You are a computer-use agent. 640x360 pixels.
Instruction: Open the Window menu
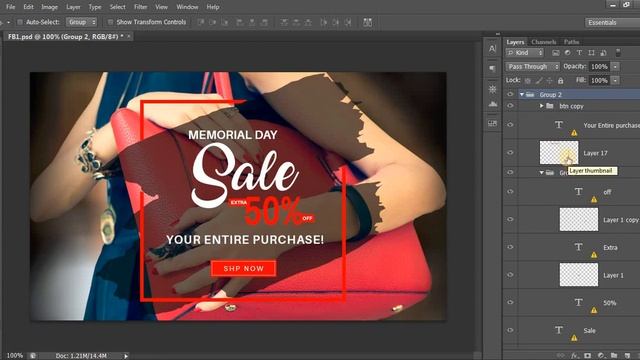(x=187, y=7)
